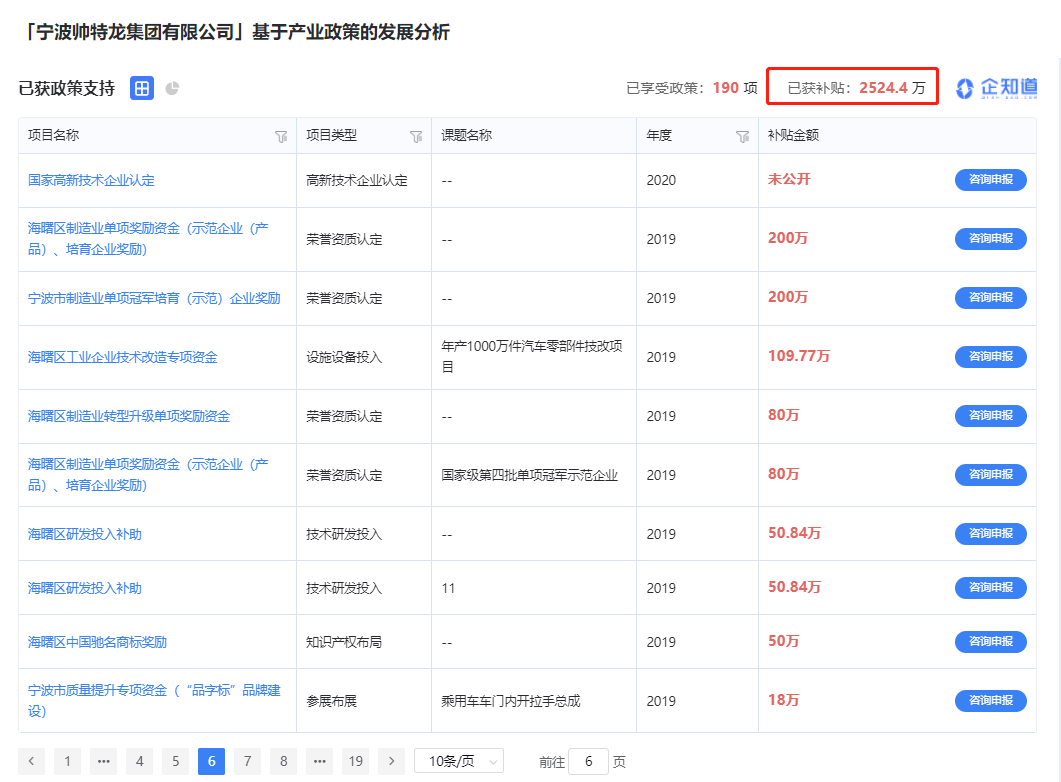Screen dimensions: 1061x782
Task: Open the filter icon in 项目名称 header
Action: tap(281, 137)
